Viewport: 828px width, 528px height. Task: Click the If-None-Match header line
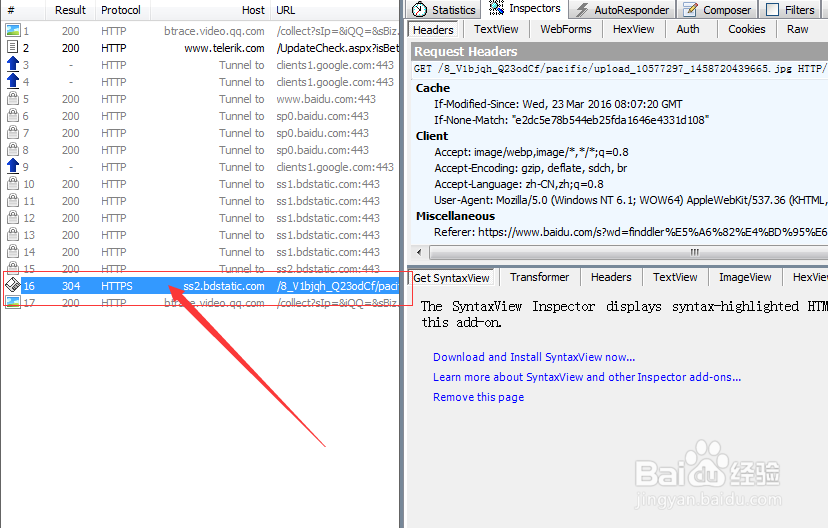pos(571,120)
